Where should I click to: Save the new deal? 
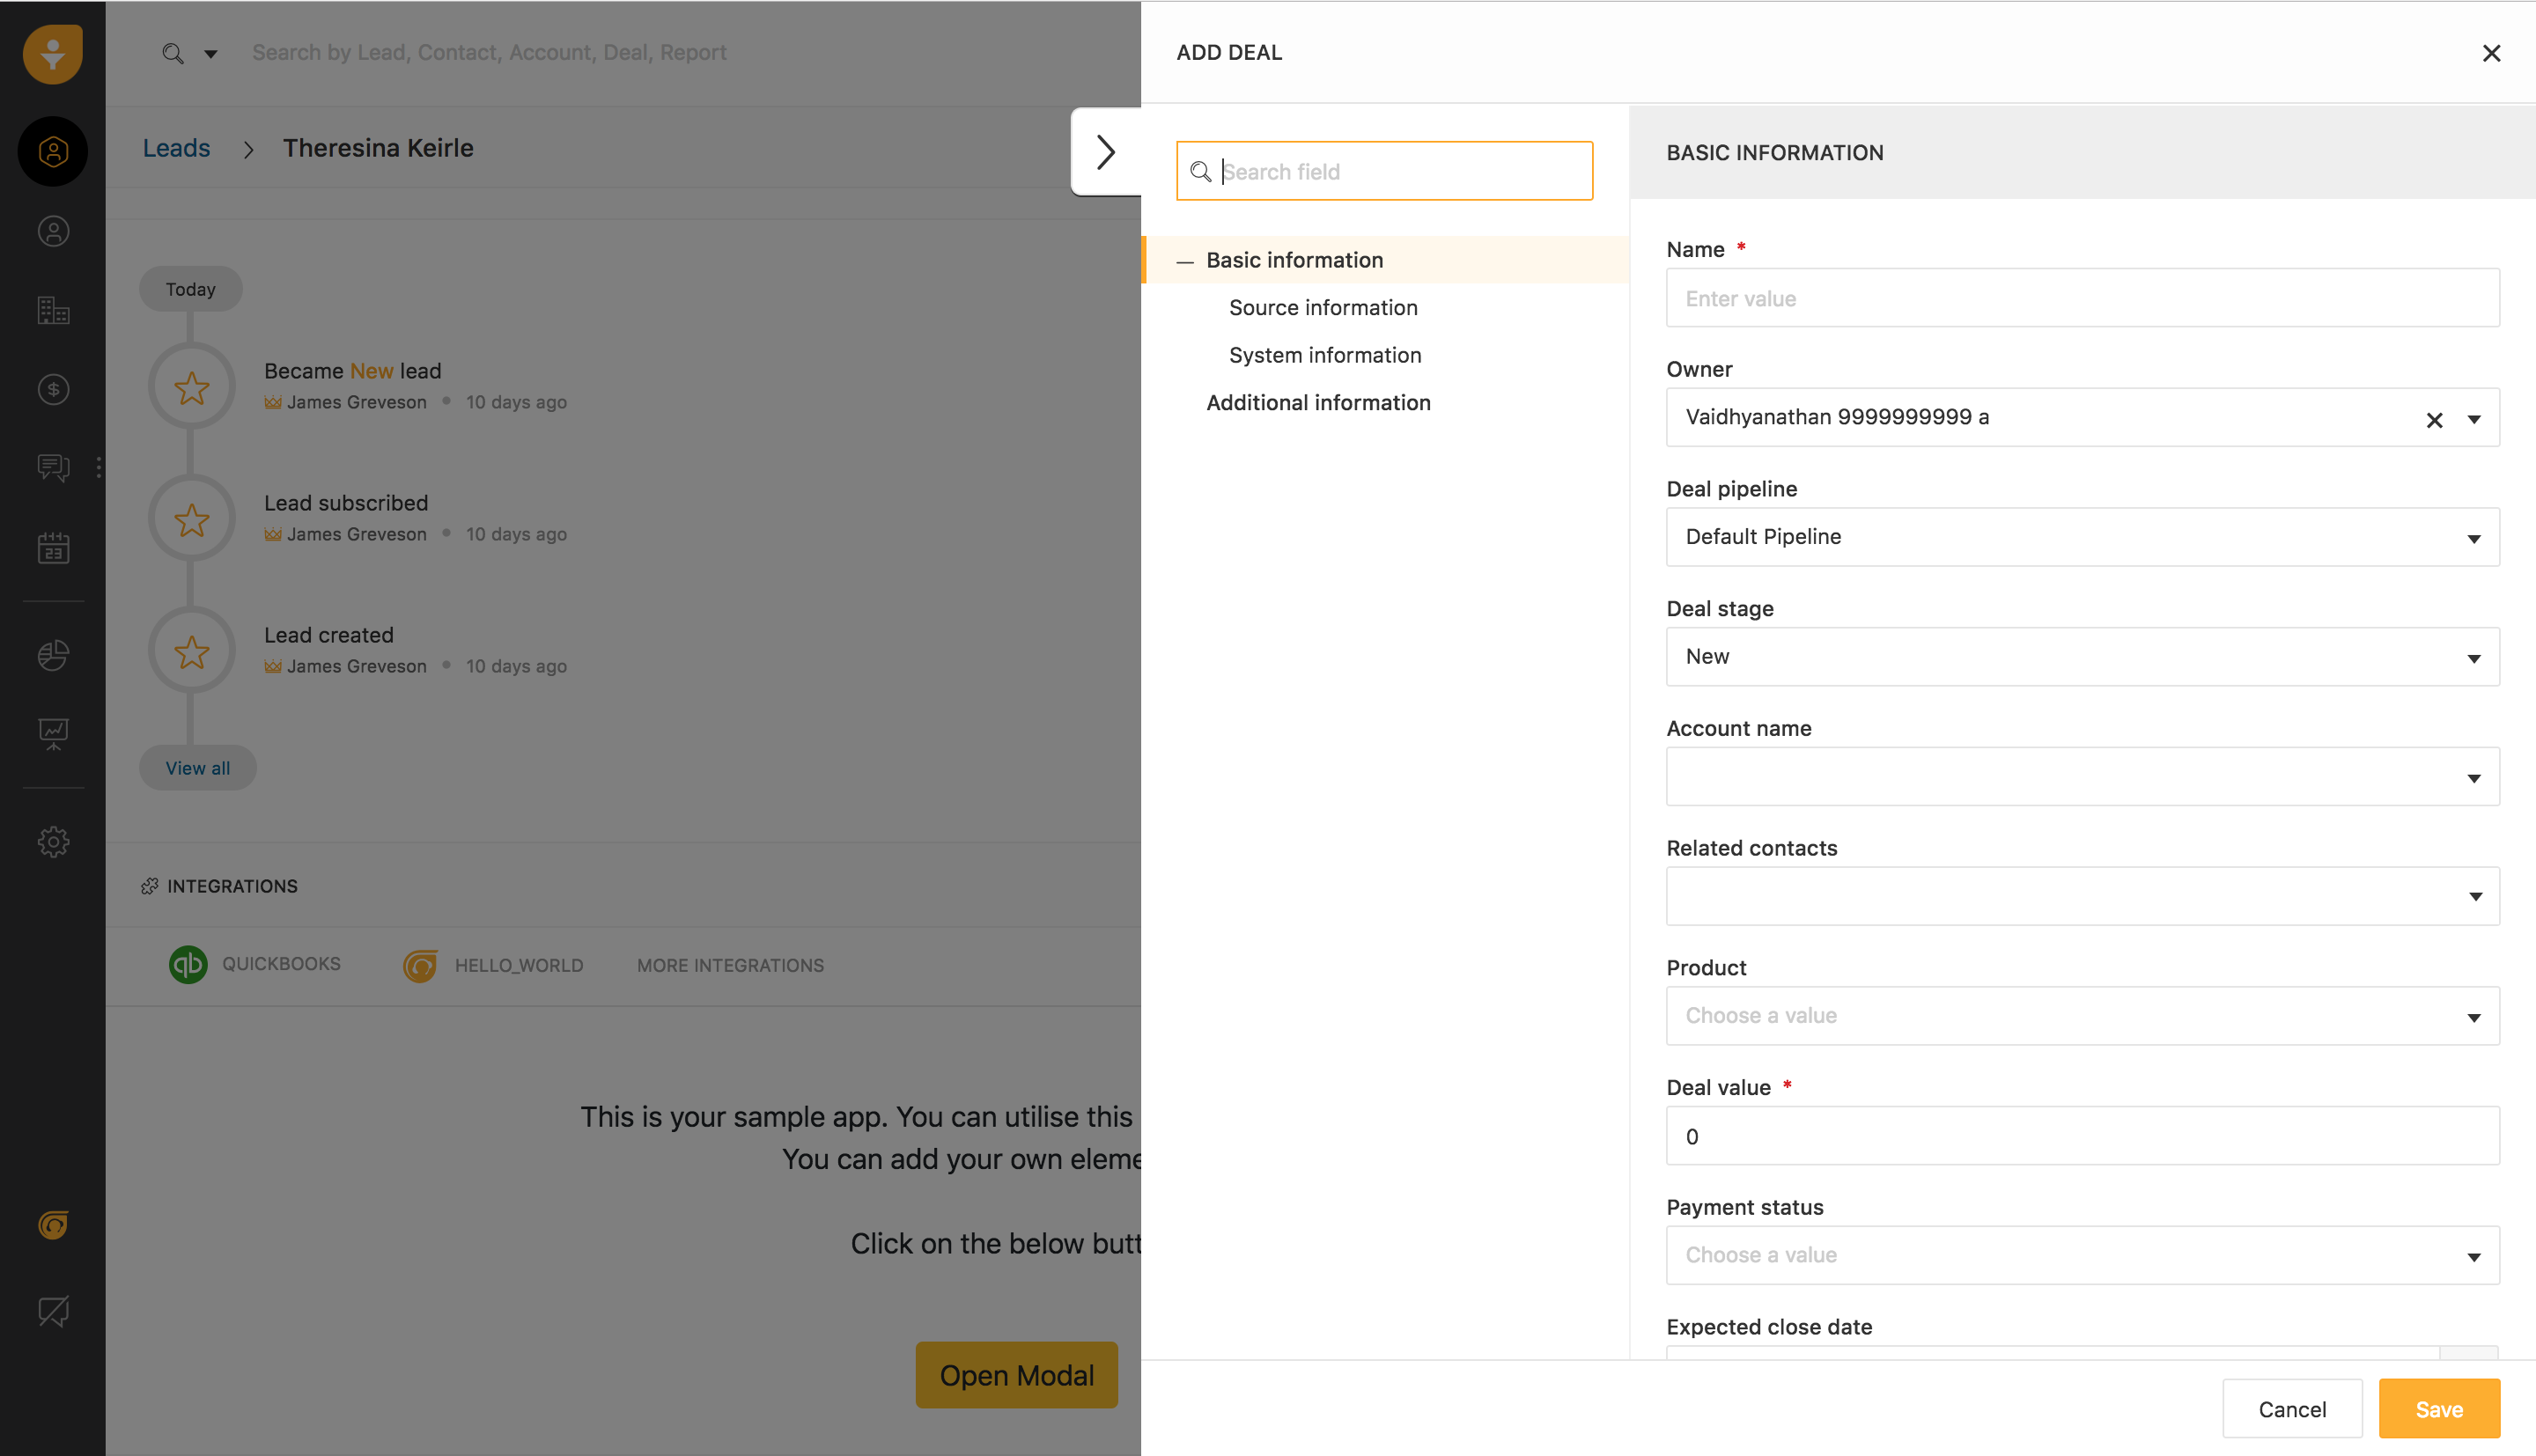[x=2439, y=1409]
